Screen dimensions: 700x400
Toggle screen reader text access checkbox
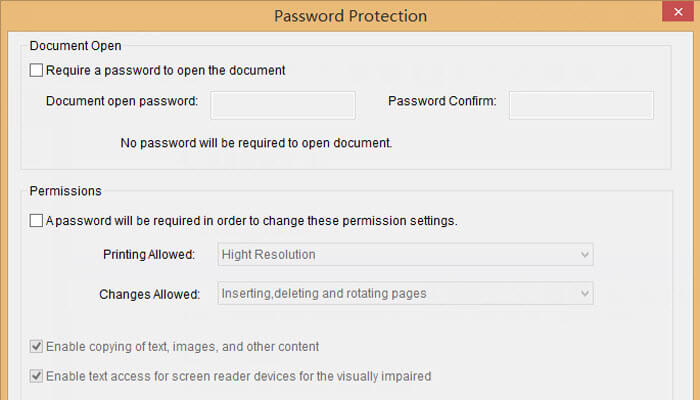coord(37,377)
